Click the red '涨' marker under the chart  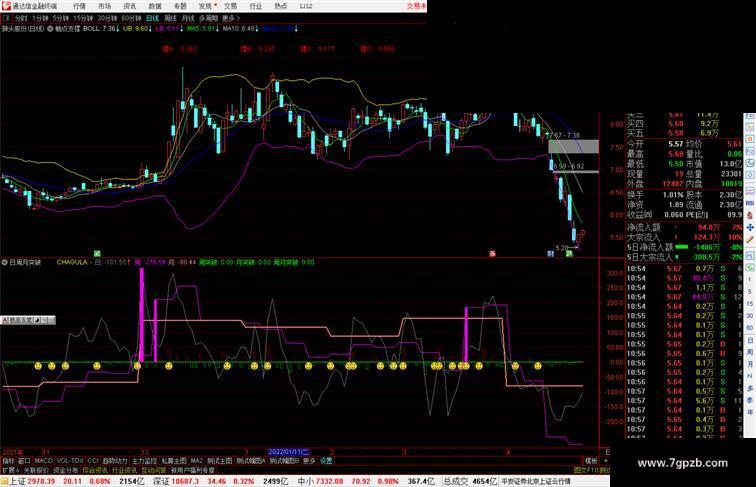tap(492, 253)
